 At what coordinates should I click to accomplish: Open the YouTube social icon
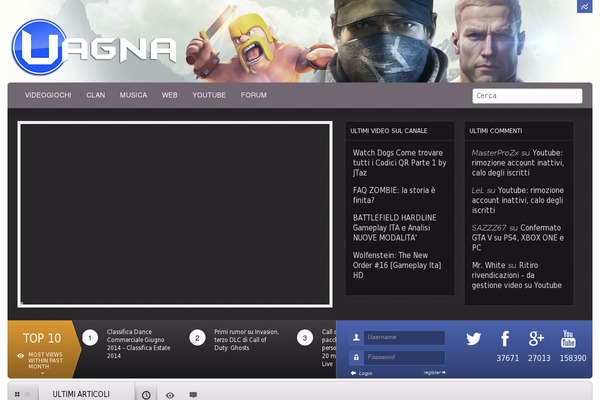tap(568, 339)
